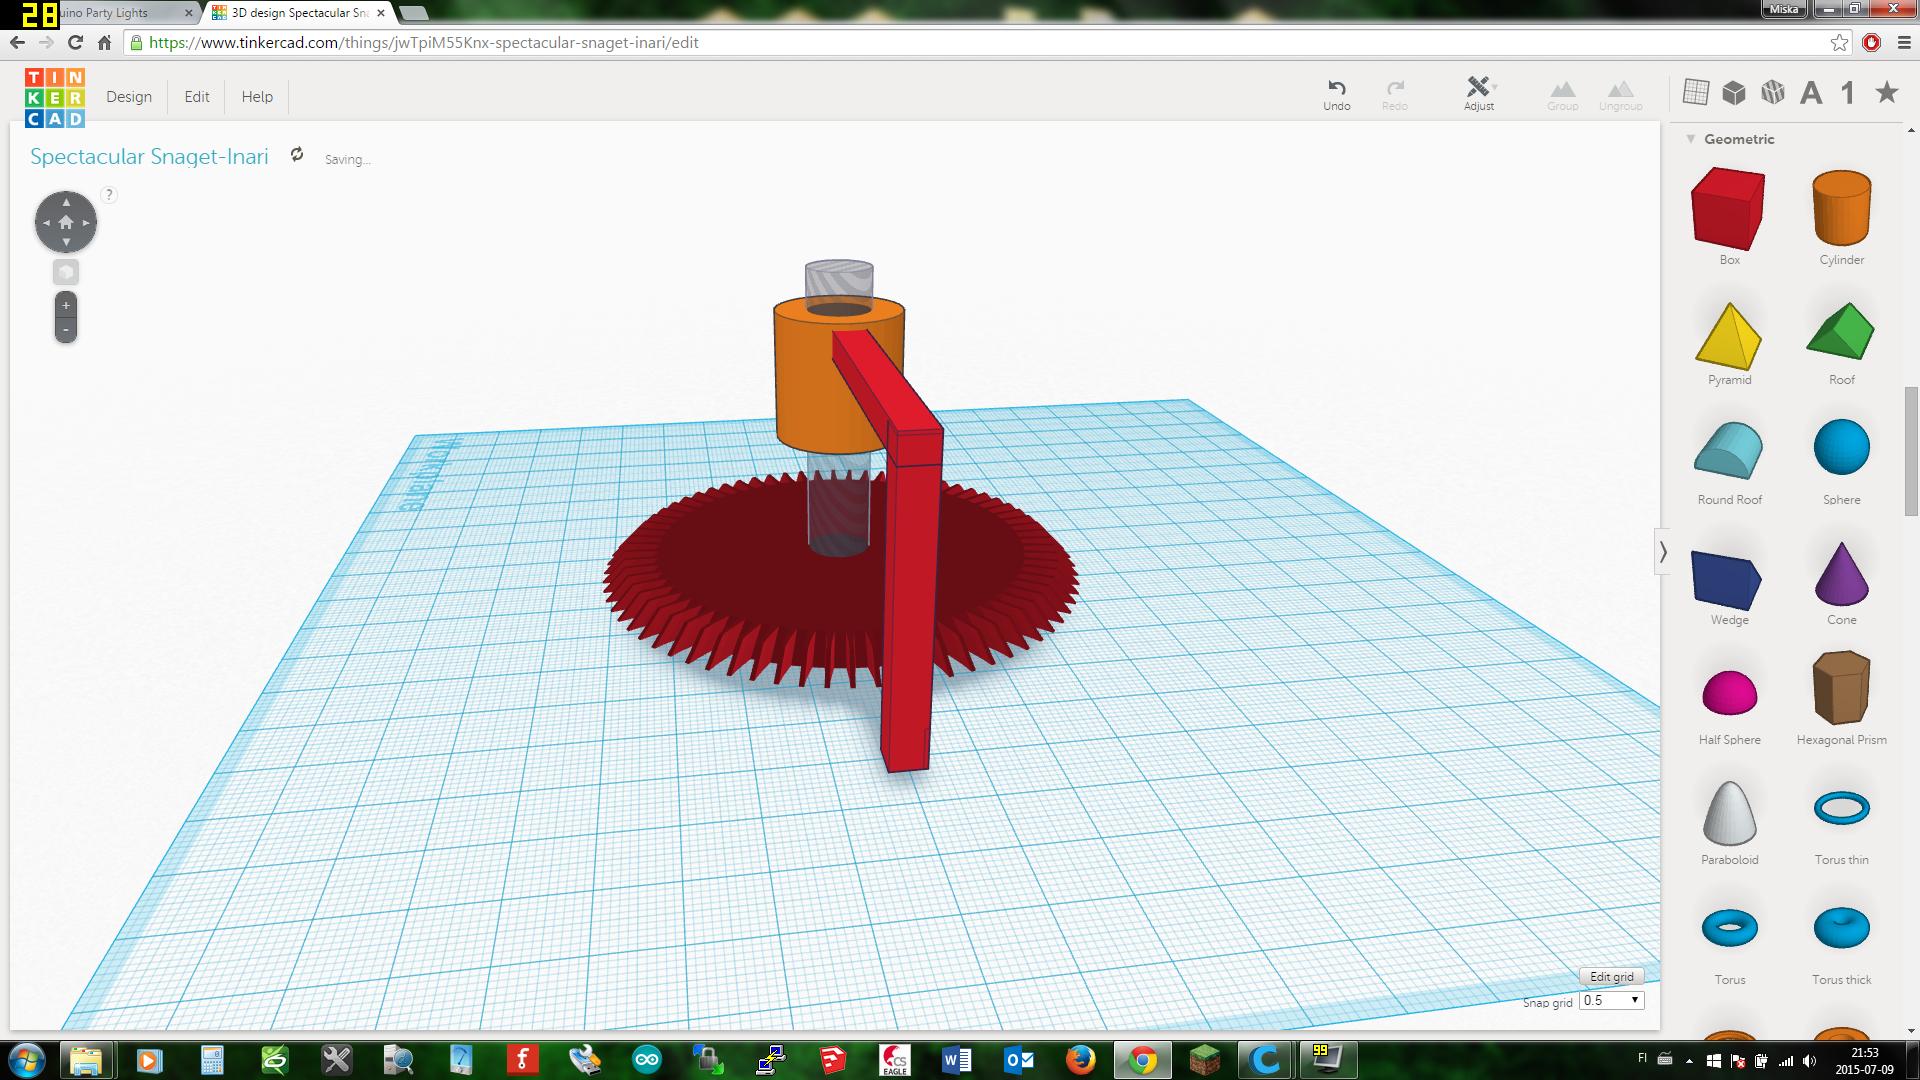Click the navigation help question mark
Screen dimensions: 1920x1080
point(109,194)
